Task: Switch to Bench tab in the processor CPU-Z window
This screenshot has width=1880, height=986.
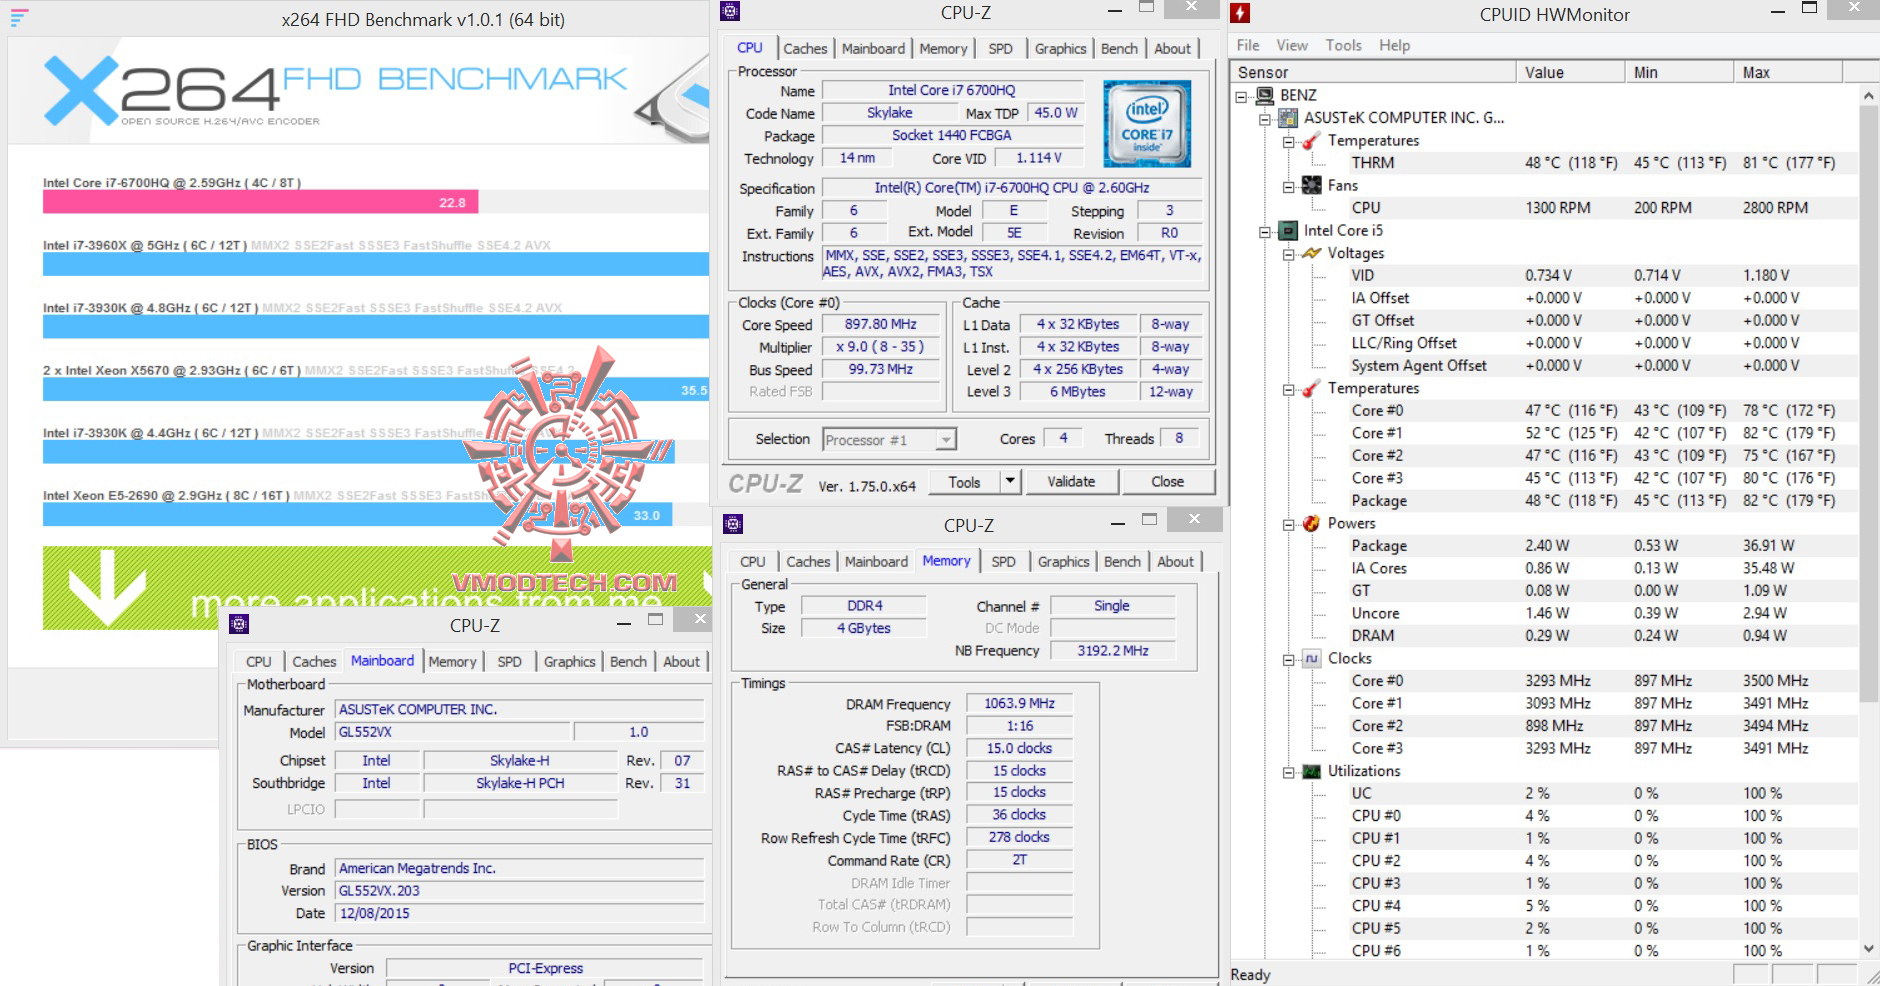Action: click(1119, 49)
